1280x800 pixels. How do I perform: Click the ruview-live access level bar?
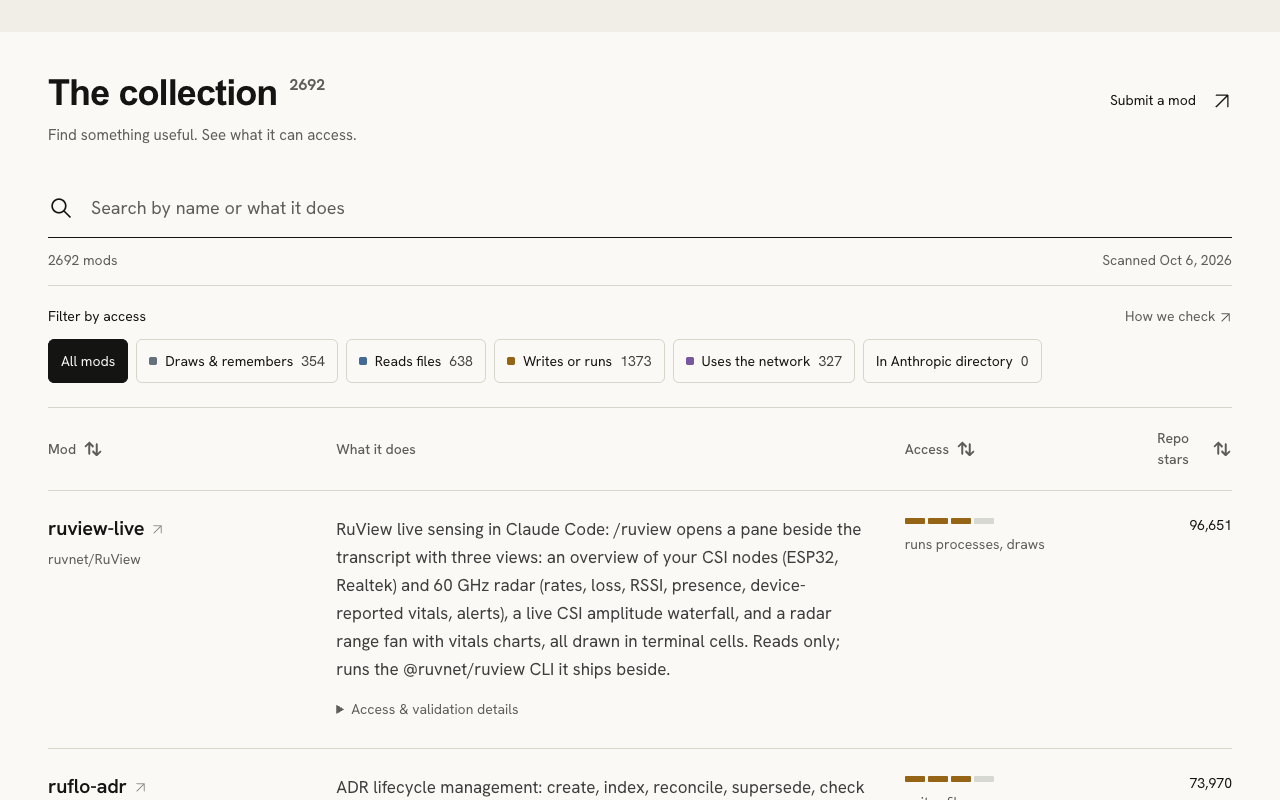click(949, 521)
